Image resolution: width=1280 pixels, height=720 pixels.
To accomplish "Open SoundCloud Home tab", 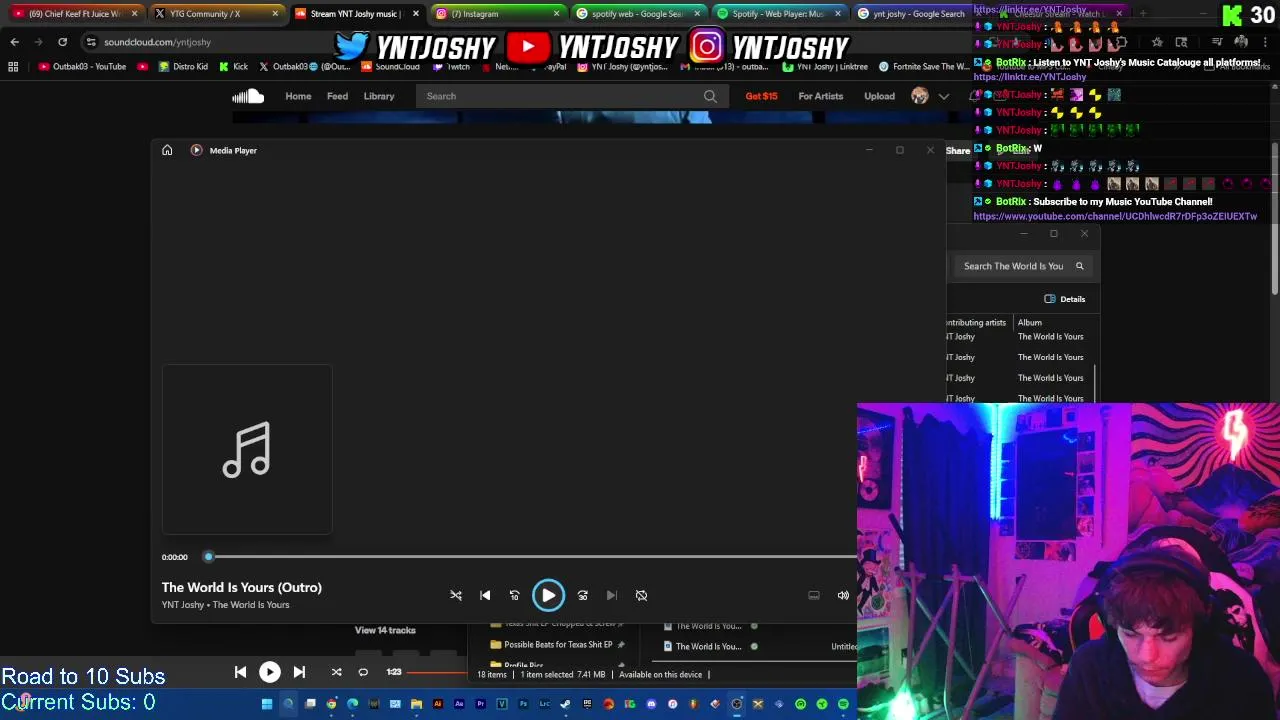I will pos(298,96).
